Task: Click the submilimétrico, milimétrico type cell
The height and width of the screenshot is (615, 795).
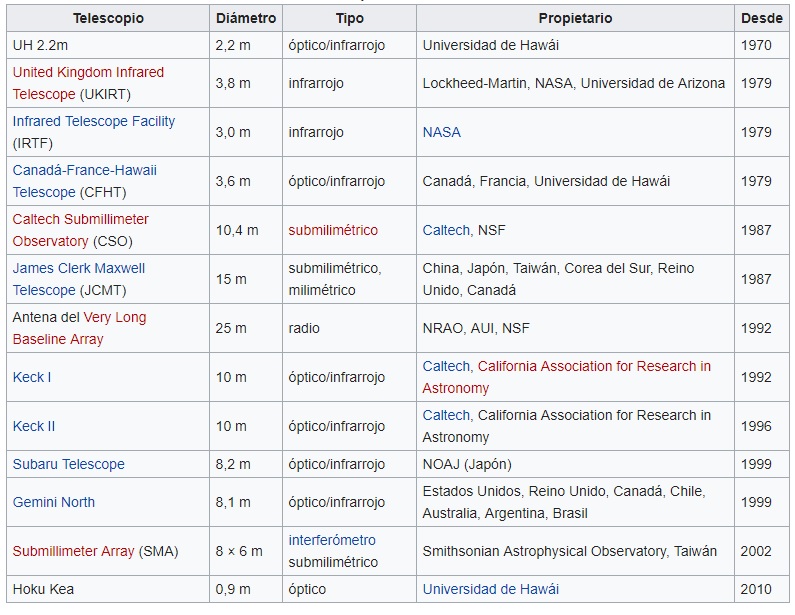Action: tap(349, 279)
